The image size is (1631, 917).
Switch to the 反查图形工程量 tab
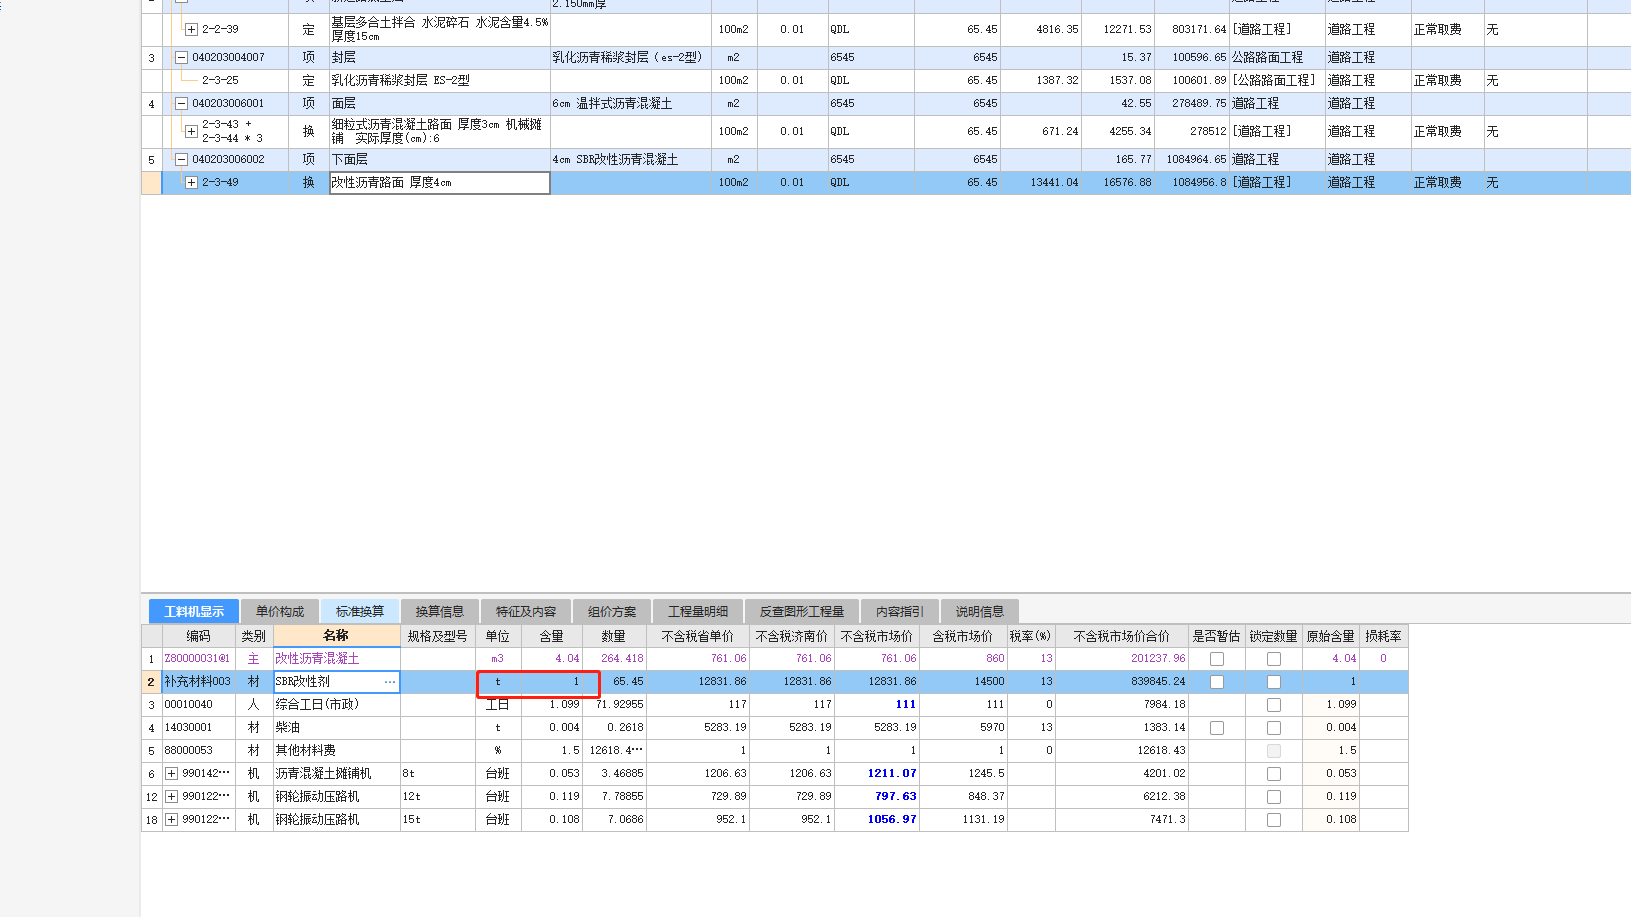click(x=802, y=611)
